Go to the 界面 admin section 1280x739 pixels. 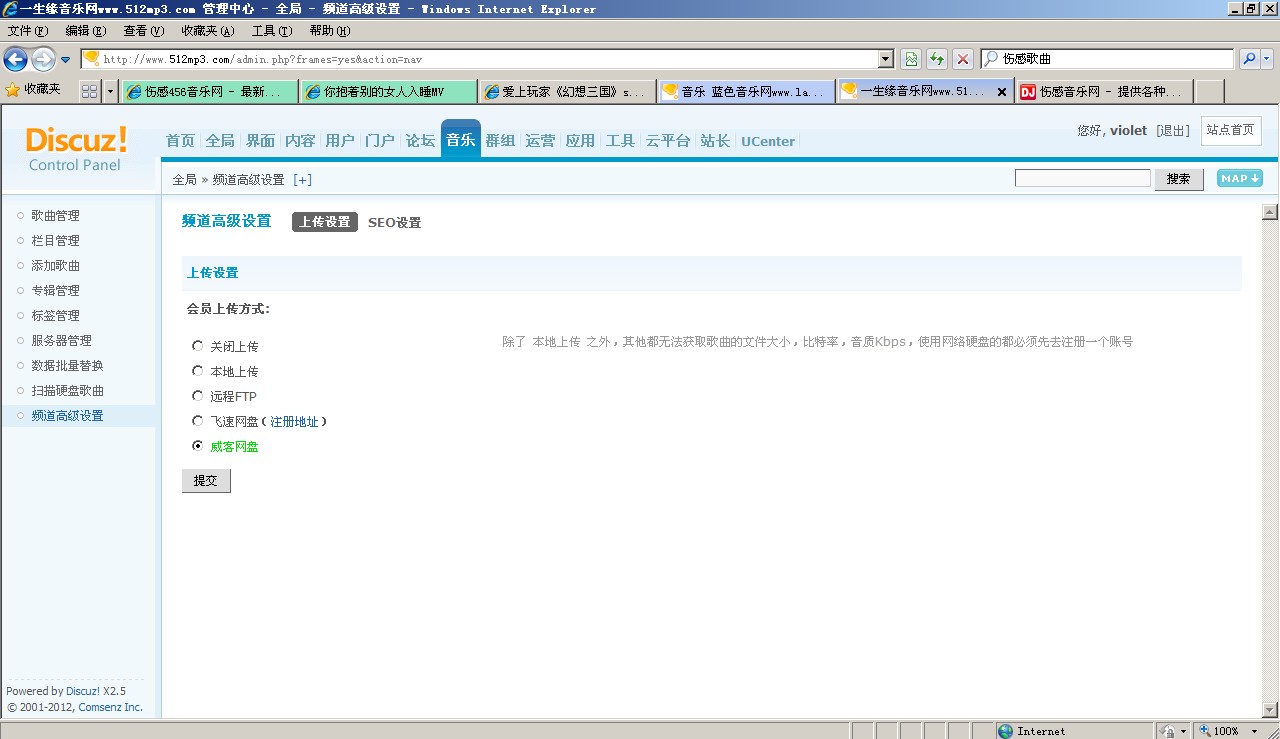260,141
